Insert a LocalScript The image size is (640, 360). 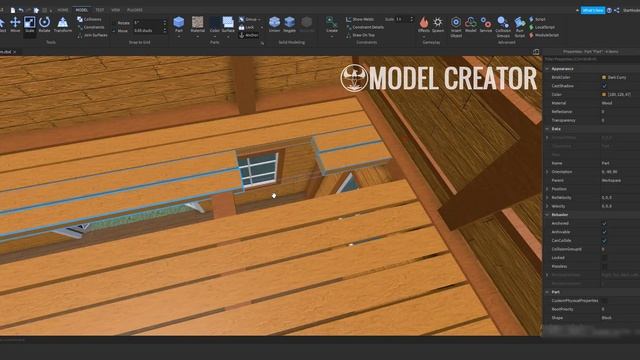(x=542, y=27)
